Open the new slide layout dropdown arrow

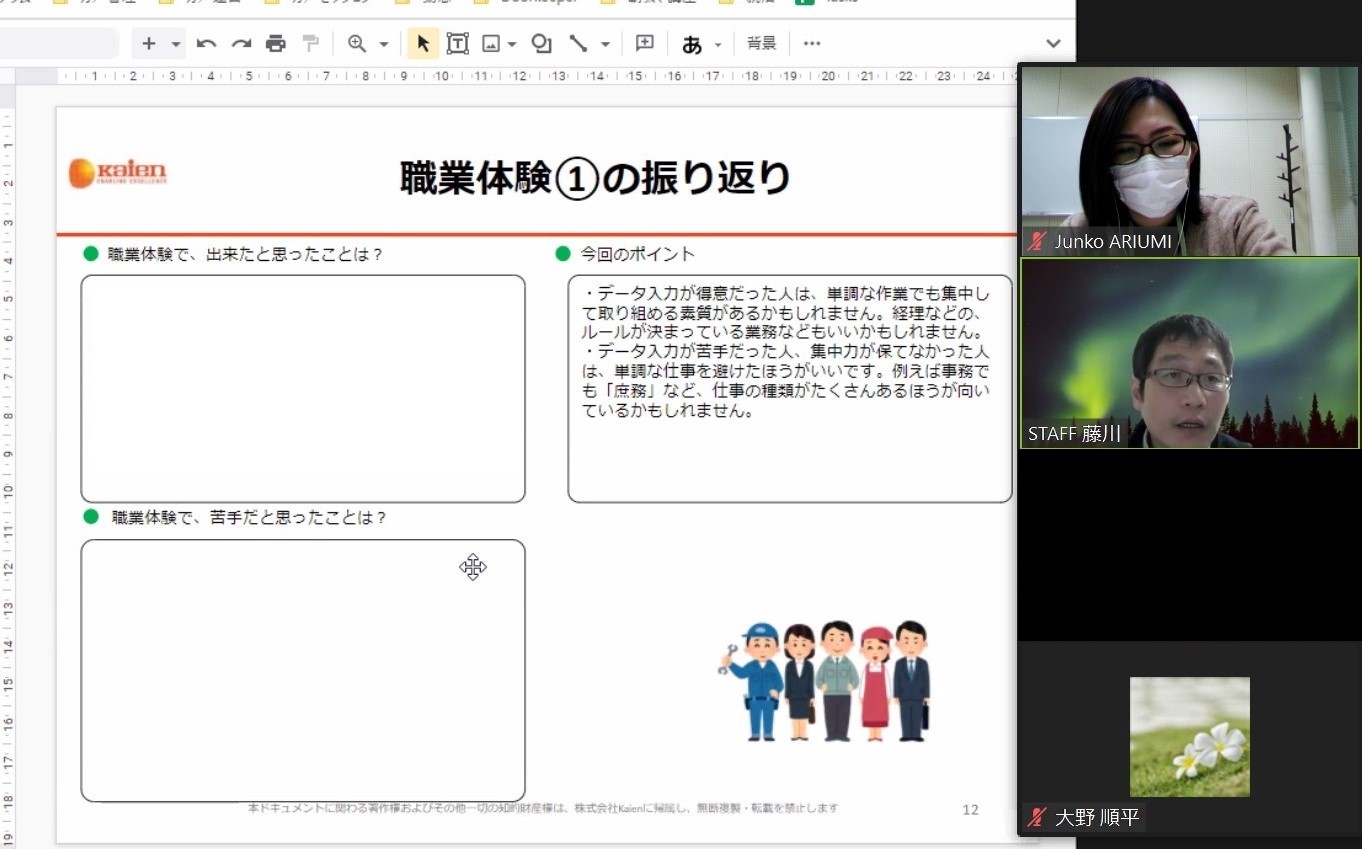176,44
